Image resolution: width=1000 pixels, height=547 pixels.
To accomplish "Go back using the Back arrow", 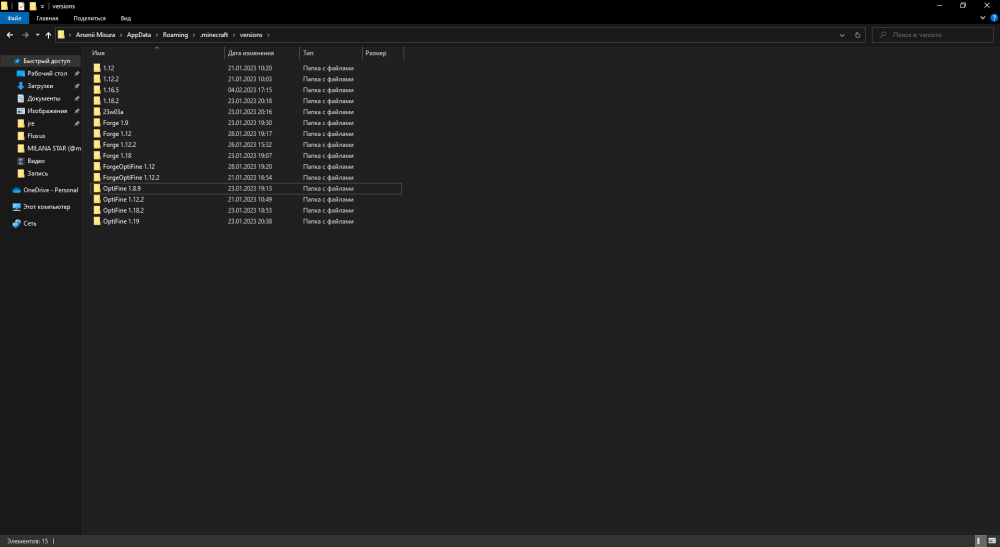I will point(10,35).
